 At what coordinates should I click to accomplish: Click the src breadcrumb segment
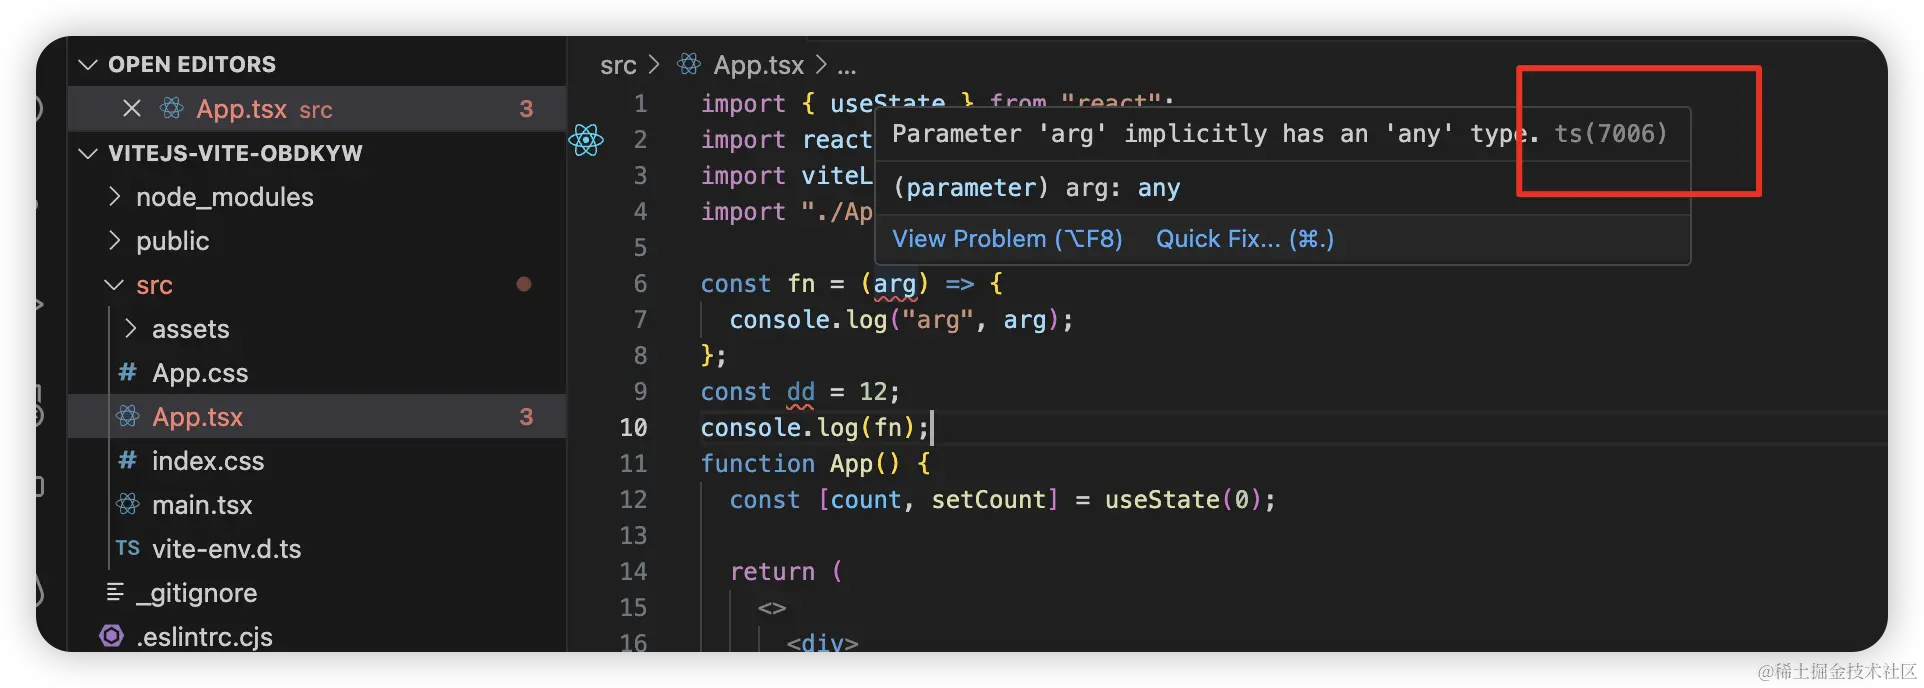coord(618,66)
